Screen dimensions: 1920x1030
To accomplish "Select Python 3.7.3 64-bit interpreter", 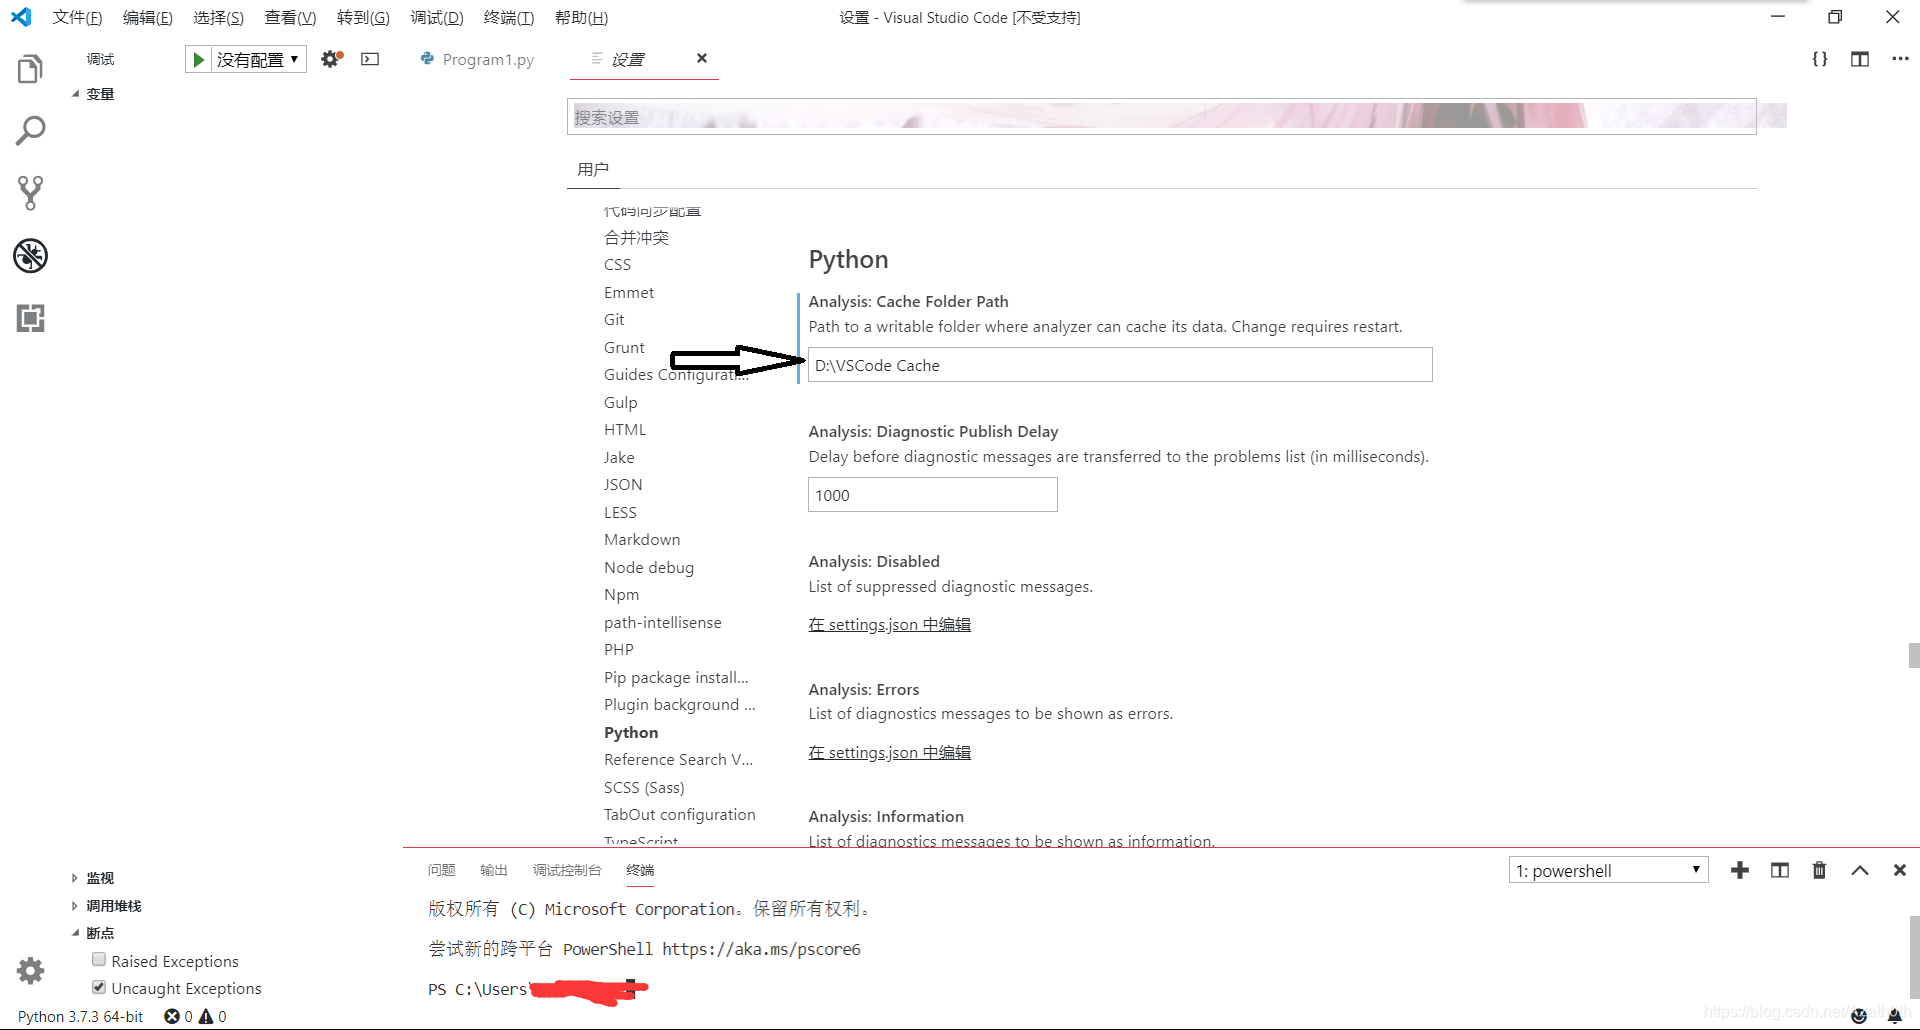I will tap(80, 1016).
